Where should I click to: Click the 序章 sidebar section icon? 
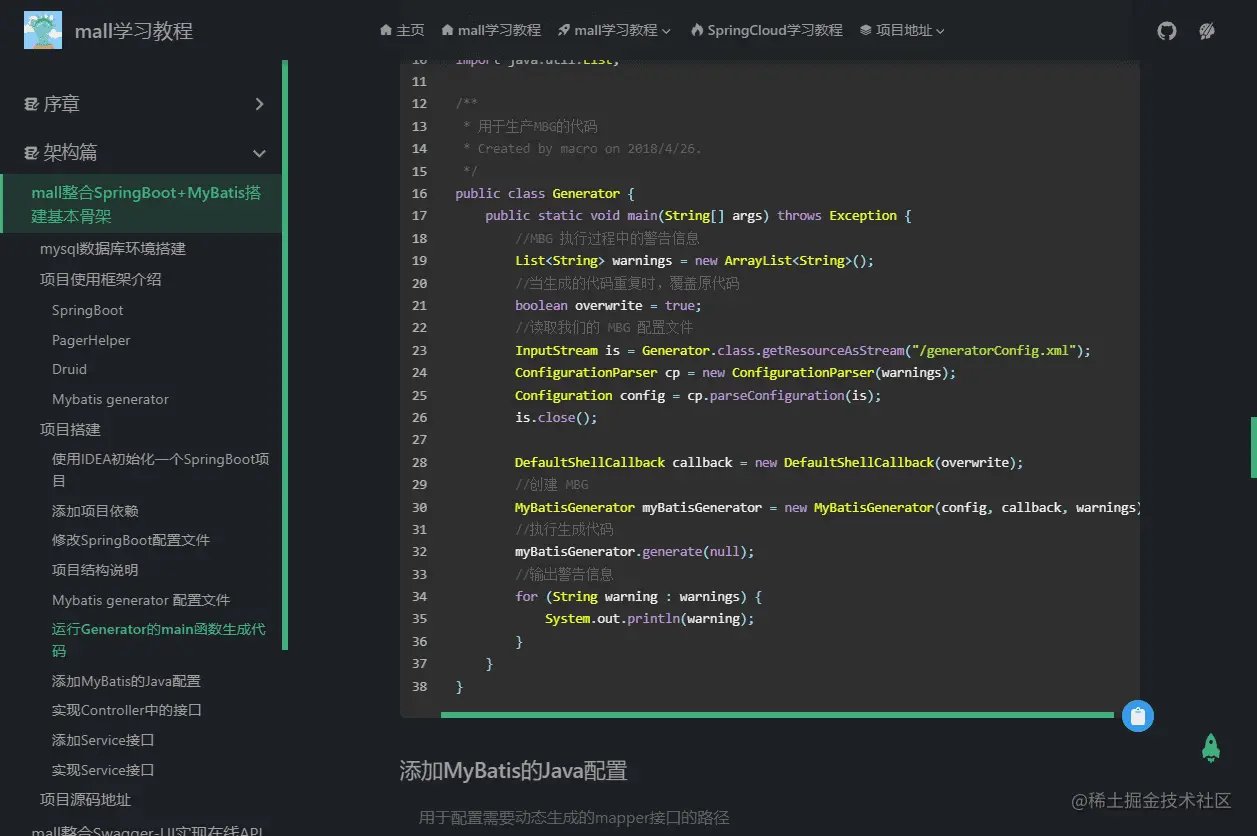31,104
